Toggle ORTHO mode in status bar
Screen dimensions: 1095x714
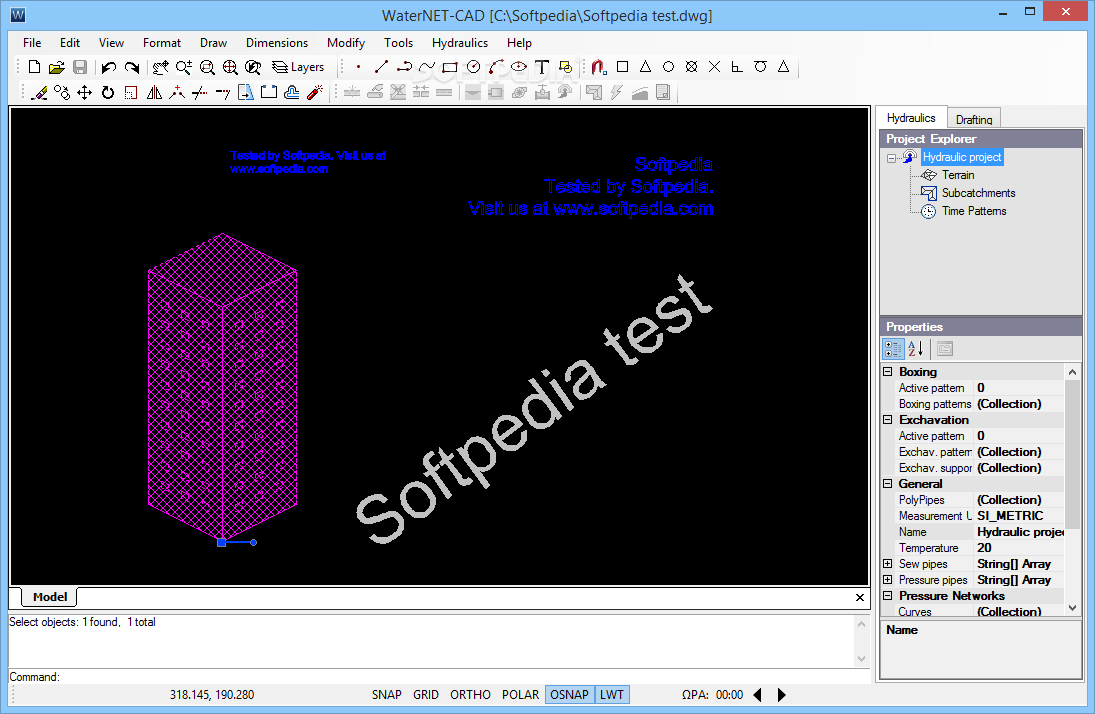(x=470, y=694)
